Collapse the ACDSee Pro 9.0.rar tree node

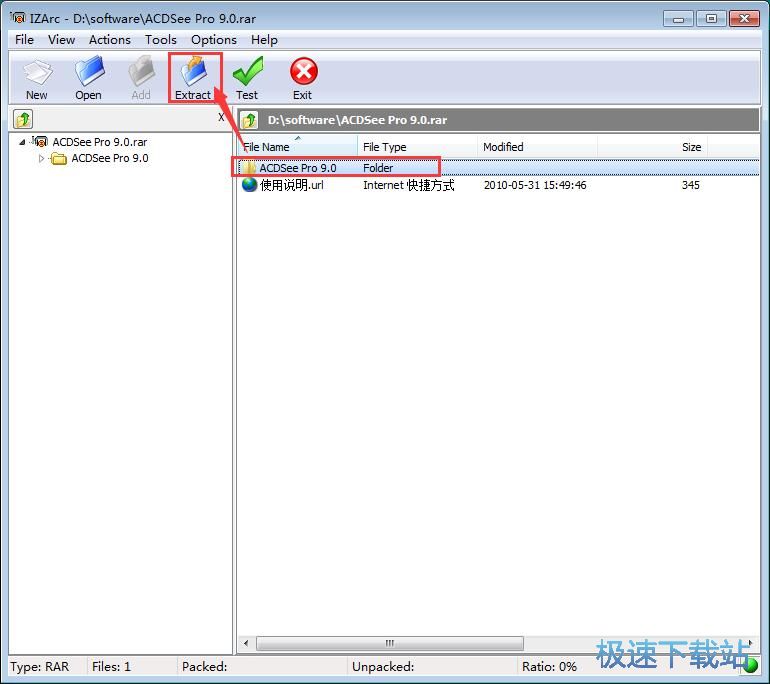(22, 142)
